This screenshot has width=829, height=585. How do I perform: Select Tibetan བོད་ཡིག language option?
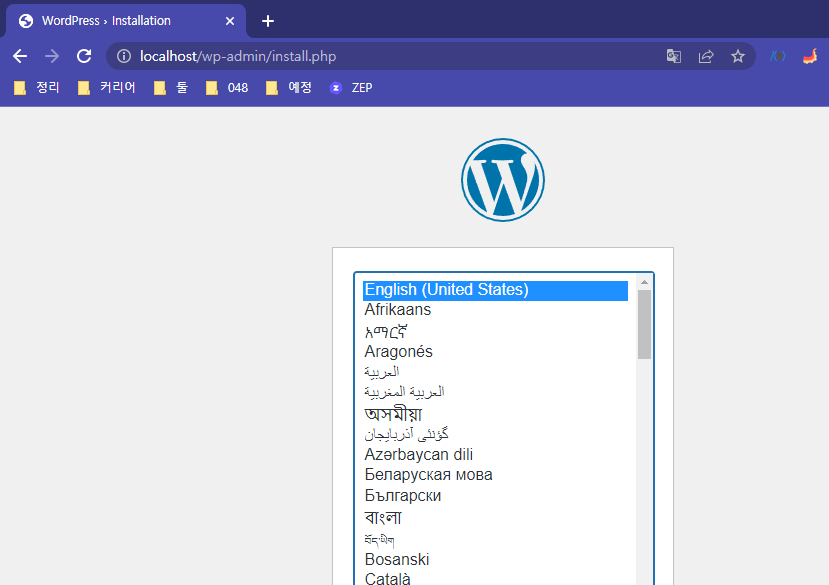495,540
